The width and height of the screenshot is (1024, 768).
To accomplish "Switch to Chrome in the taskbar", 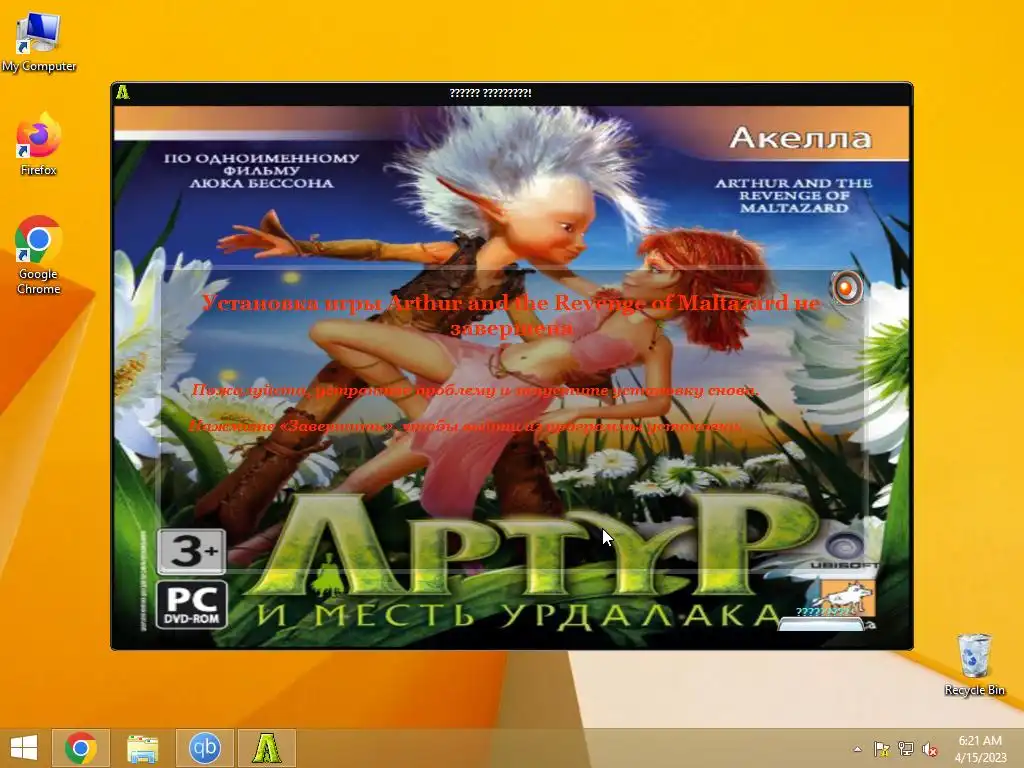I will point(81,748).
